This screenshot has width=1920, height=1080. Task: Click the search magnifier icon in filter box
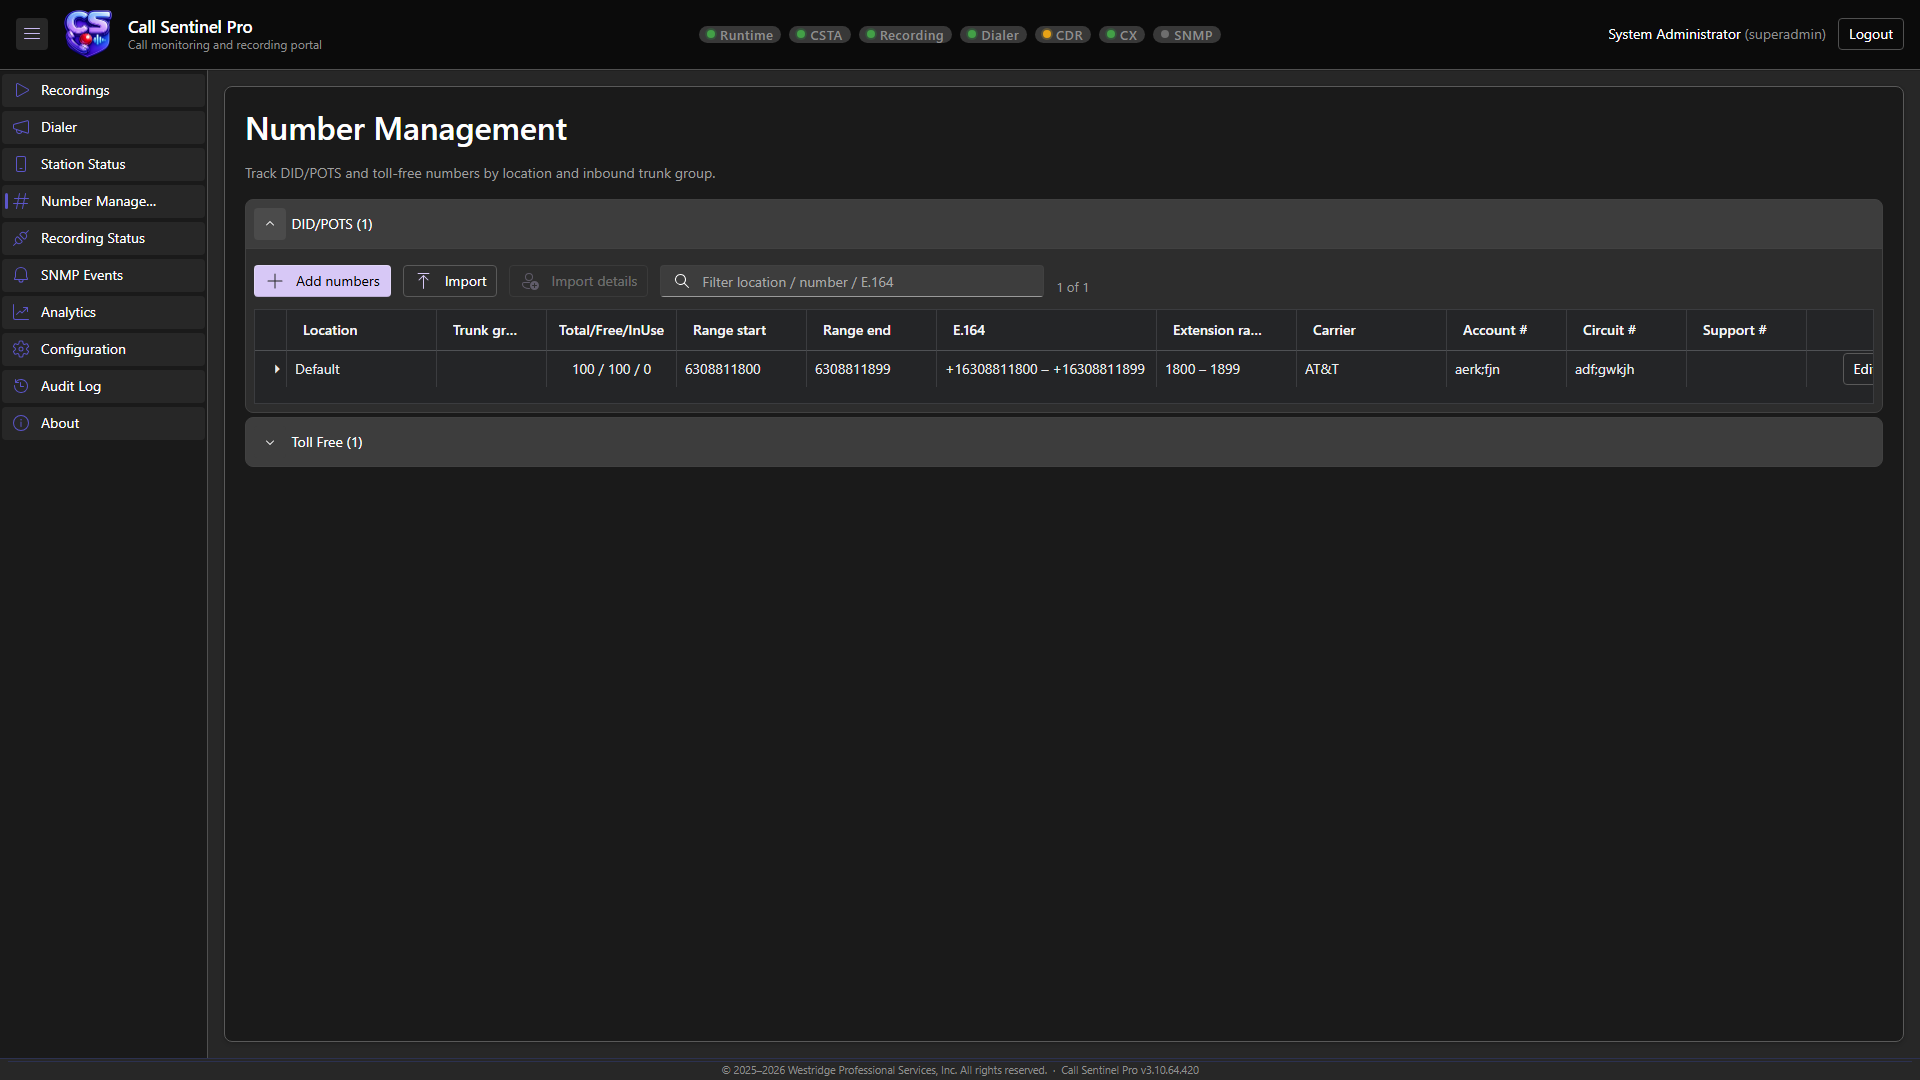tap(682, 281)
